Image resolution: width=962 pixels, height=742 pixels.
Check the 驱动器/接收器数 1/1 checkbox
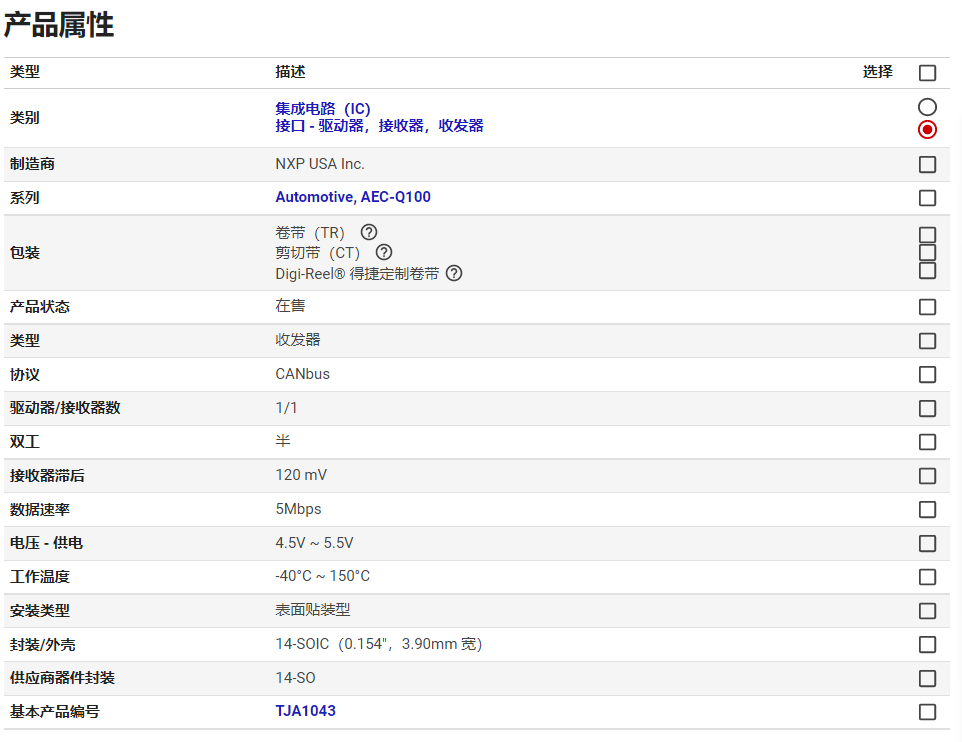927,408
